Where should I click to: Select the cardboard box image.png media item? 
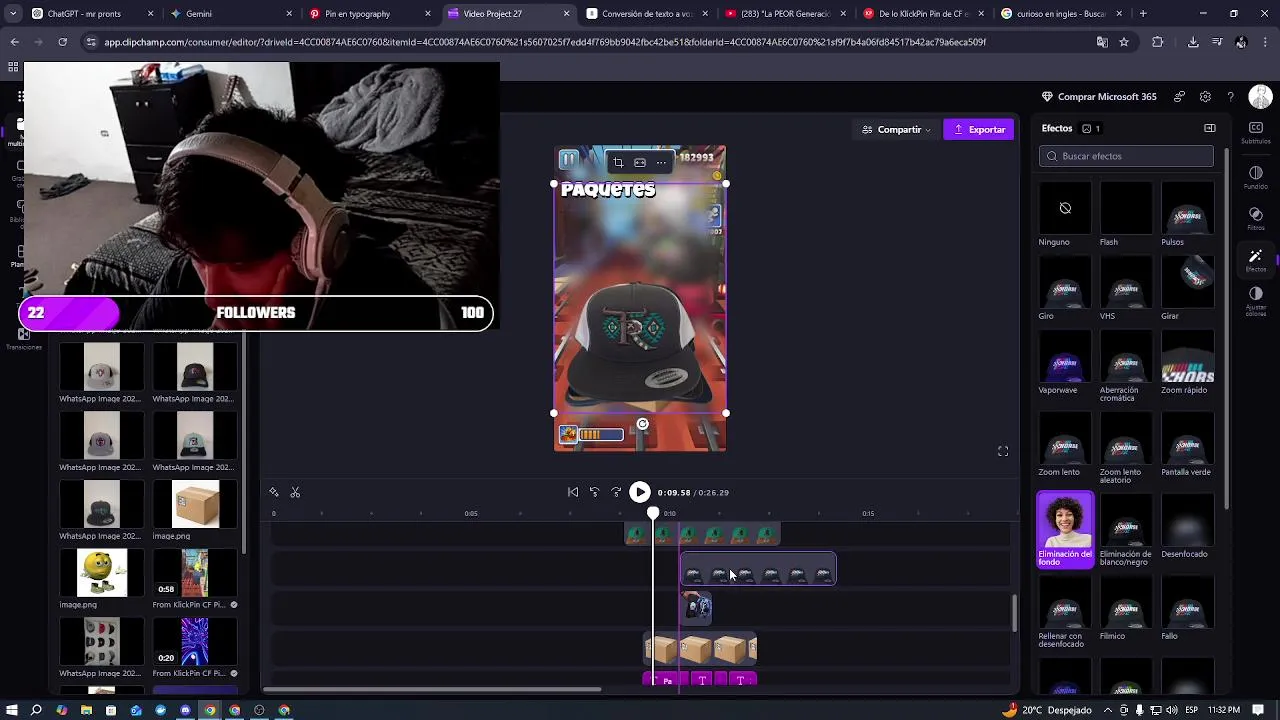tap(195, 504)
